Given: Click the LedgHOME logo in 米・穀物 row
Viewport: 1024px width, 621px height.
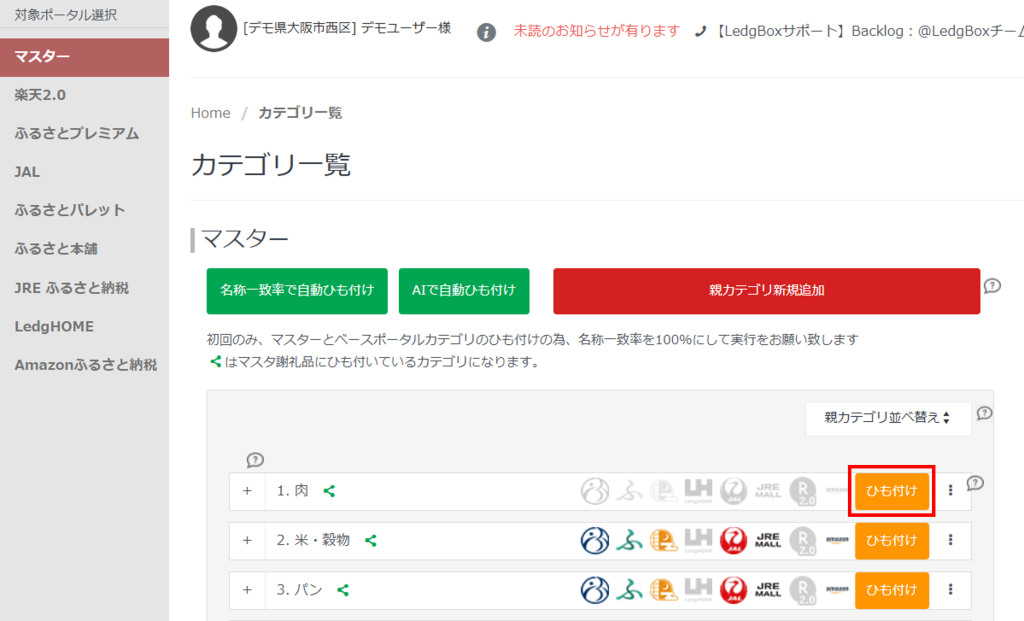Looking at the screenshot, I should click(698, 540).
